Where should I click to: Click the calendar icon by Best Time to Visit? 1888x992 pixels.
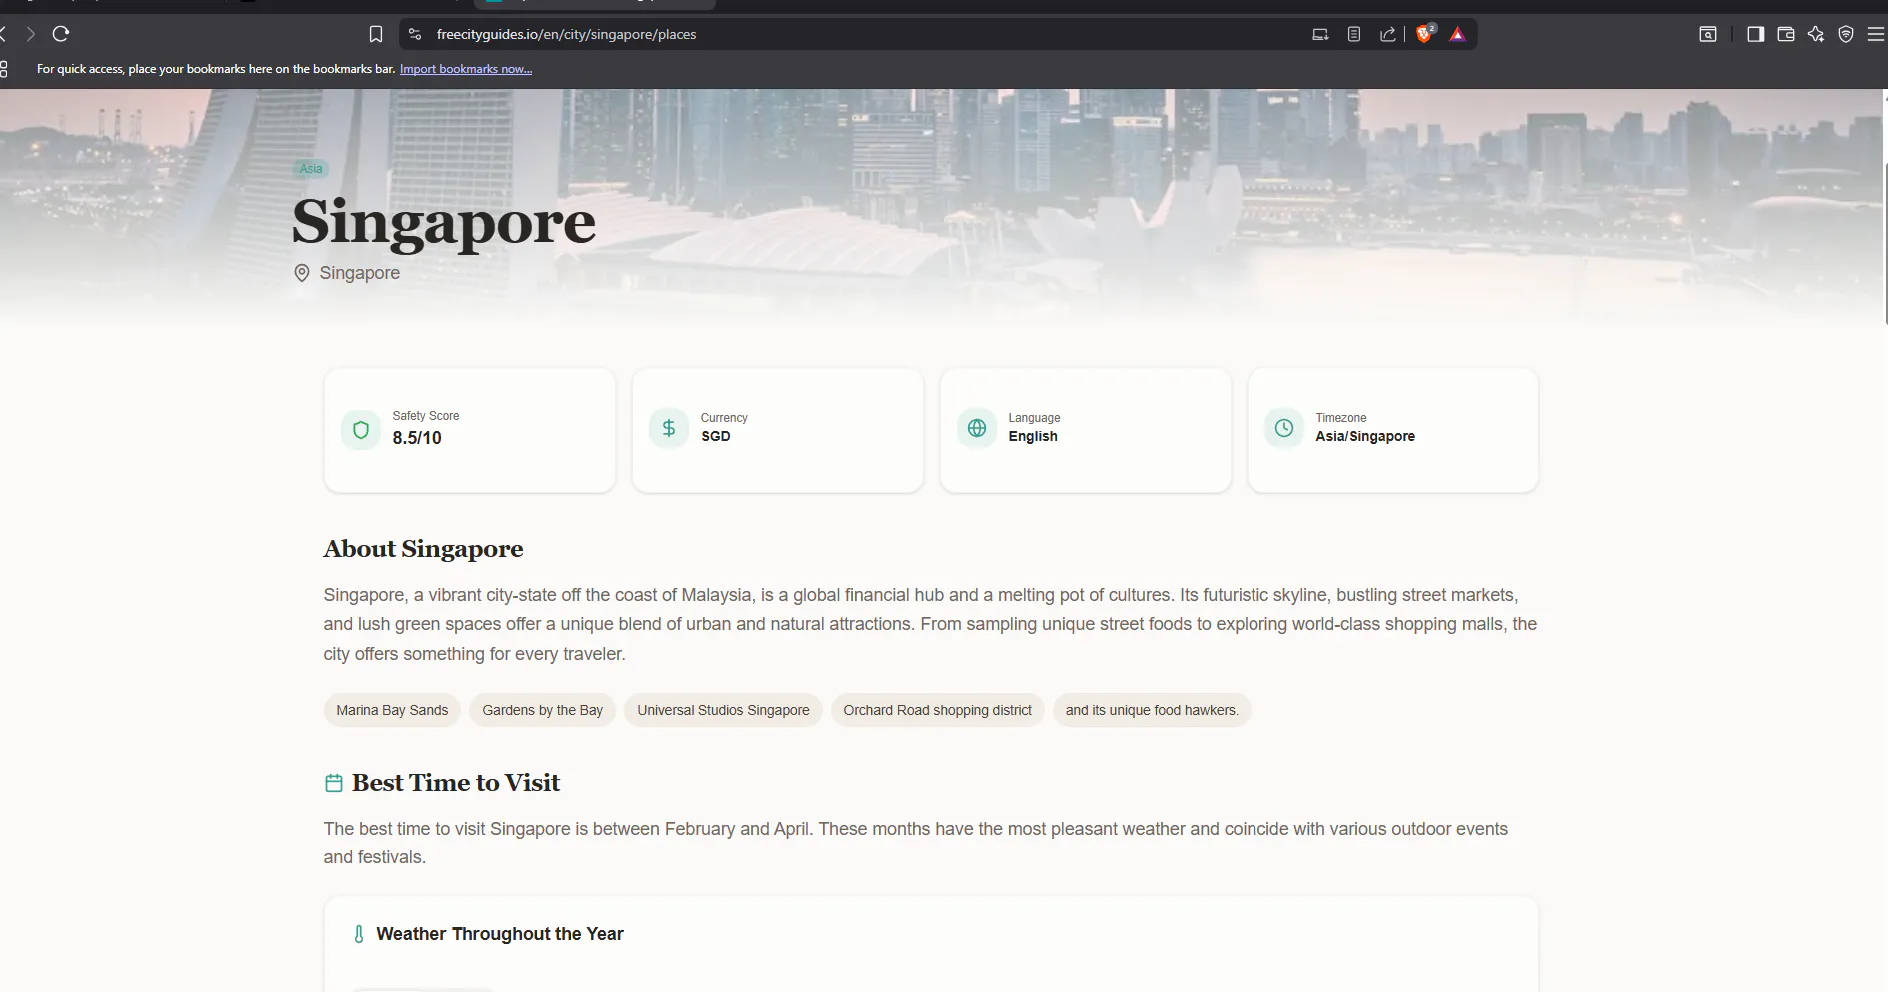click(334, 783)
